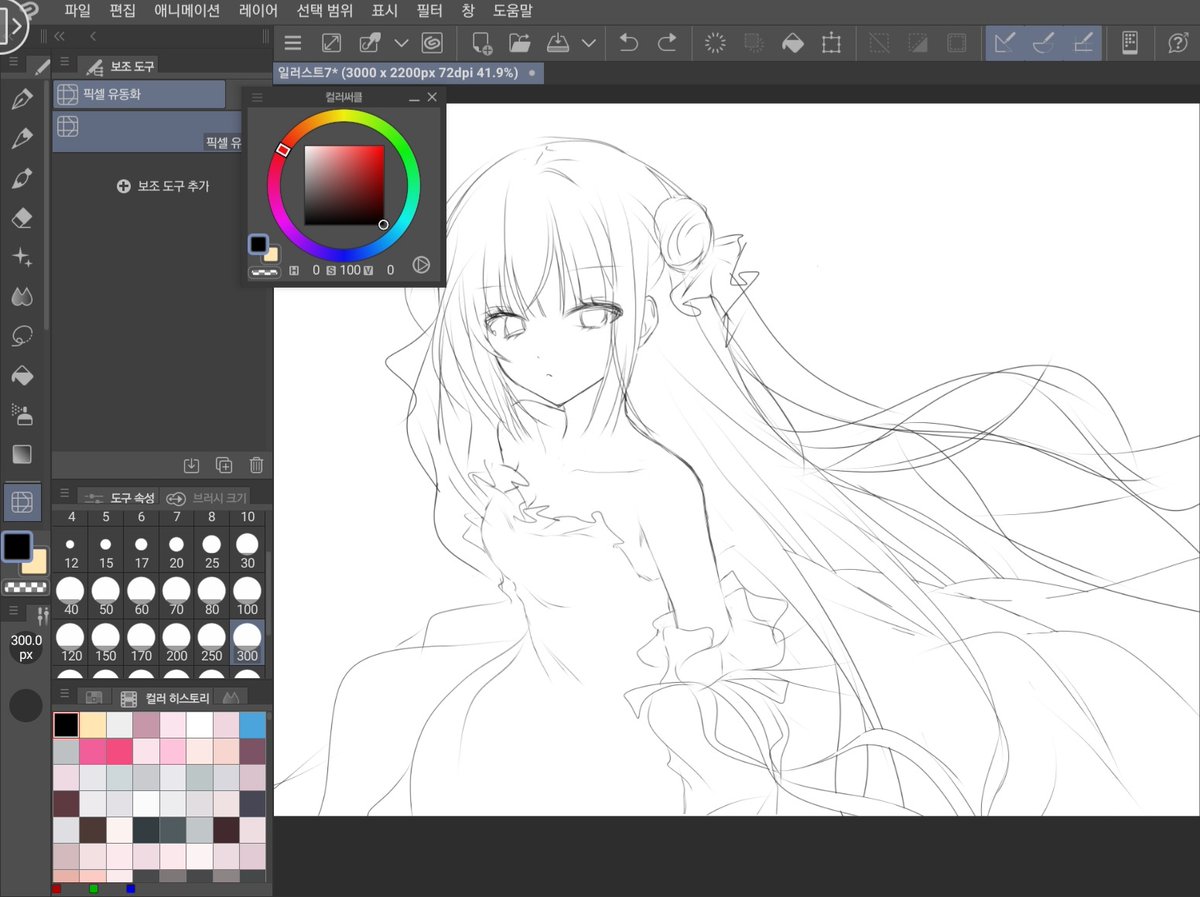
Task: Open the main hamburger menu in command bar
Action: (x=293, y=43)
